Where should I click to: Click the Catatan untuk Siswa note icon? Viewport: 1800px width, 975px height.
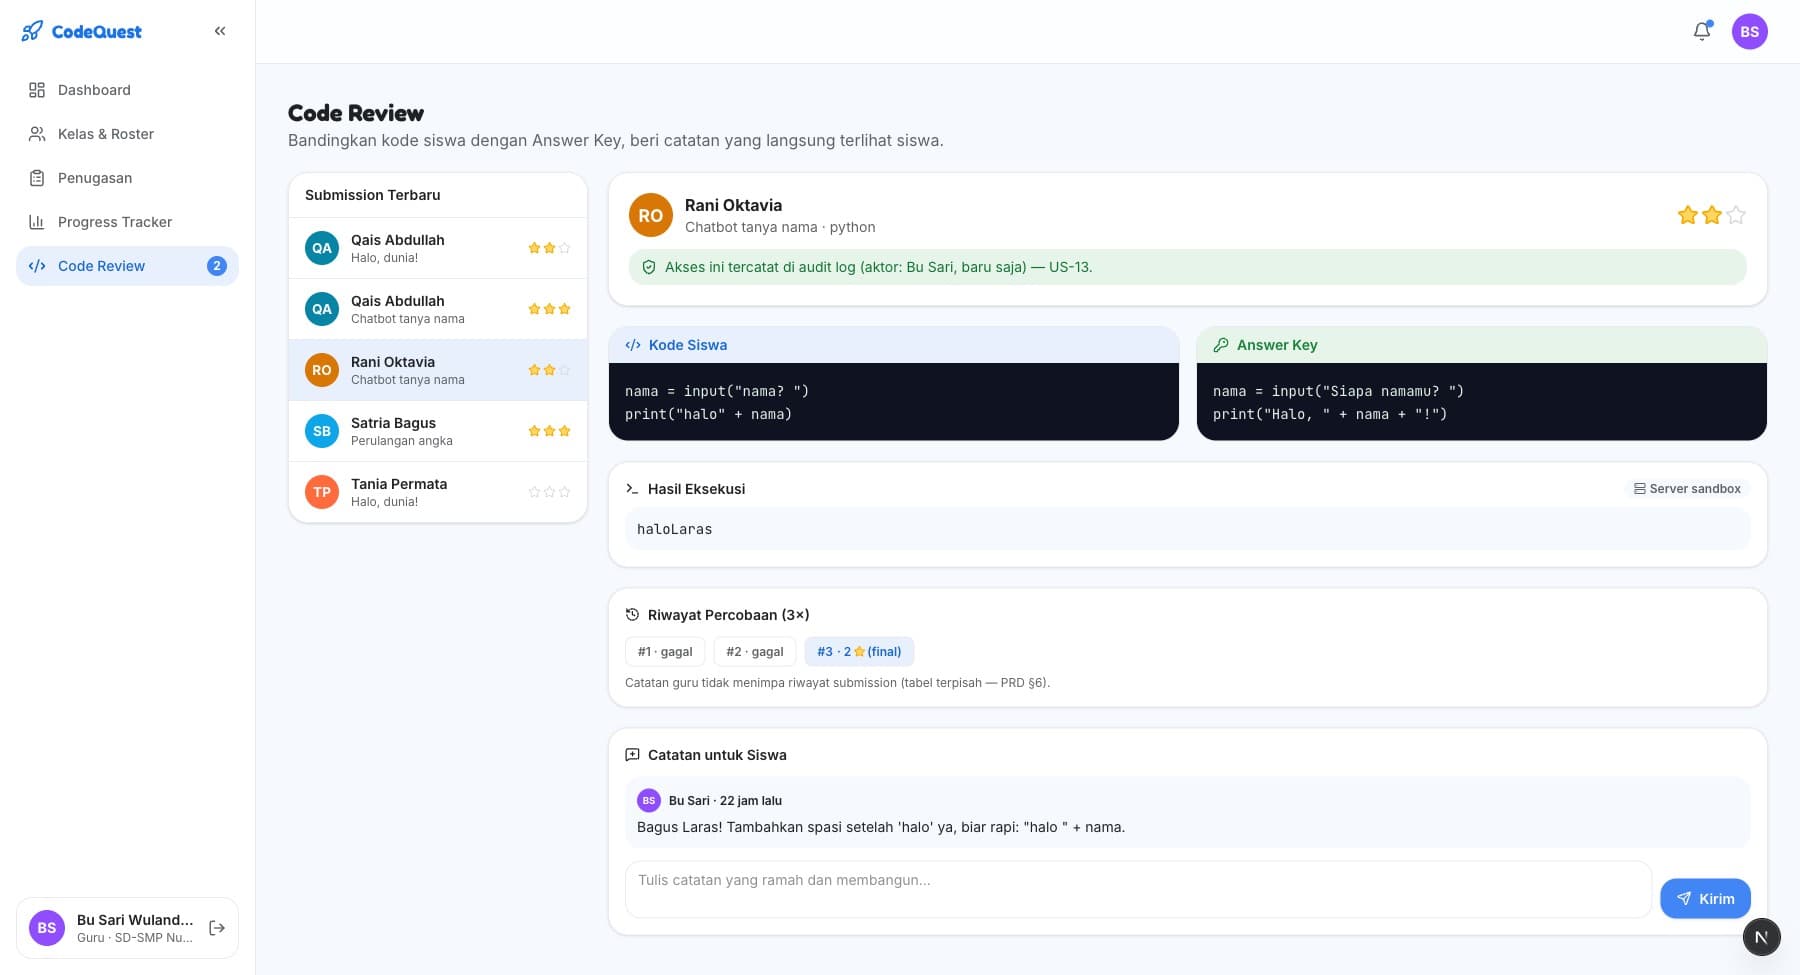pyautogui.click(x=632, y=755)
